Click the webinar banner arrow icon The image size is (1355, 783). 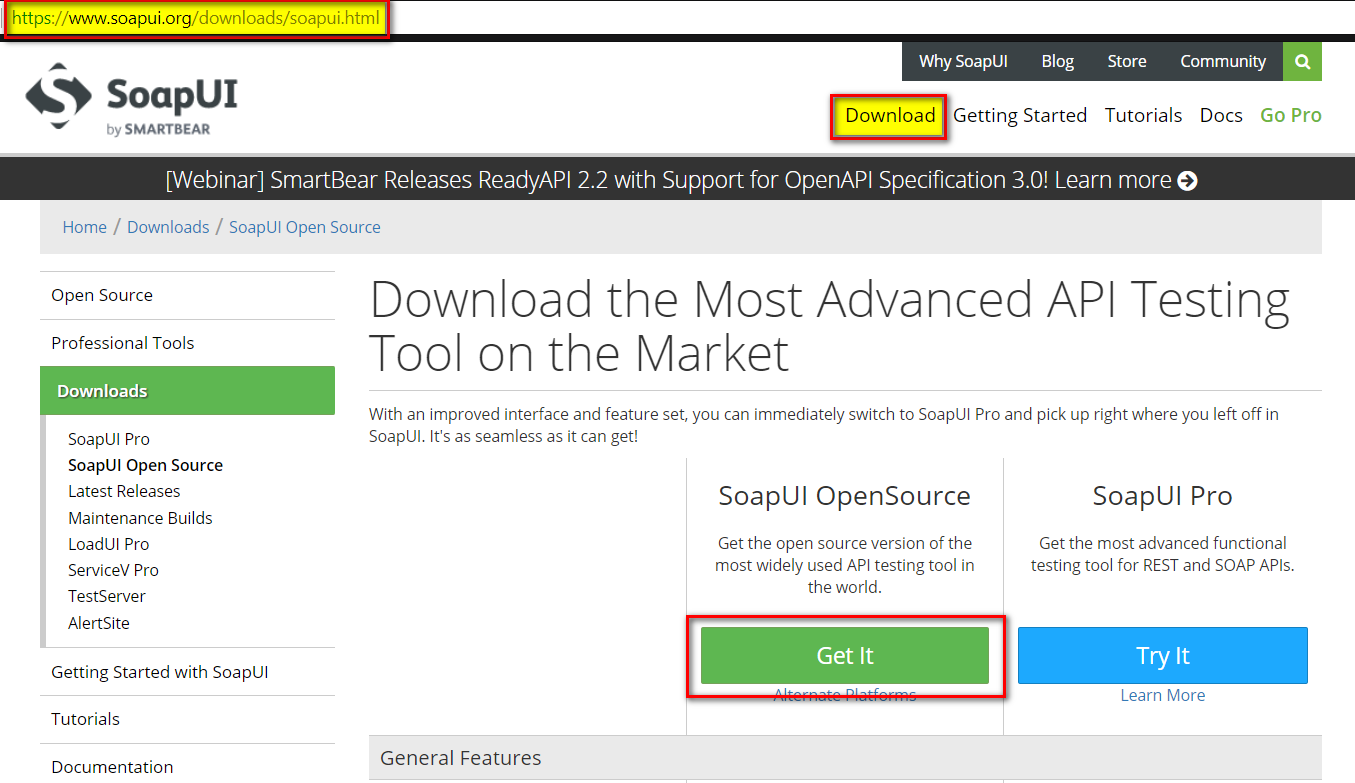point(1187,181)
